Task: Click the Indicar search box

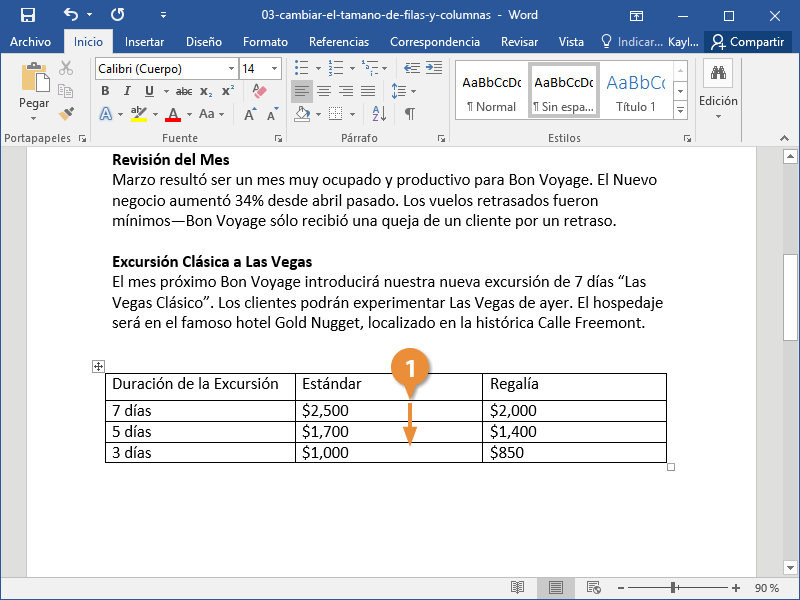Action: point(632,41)
